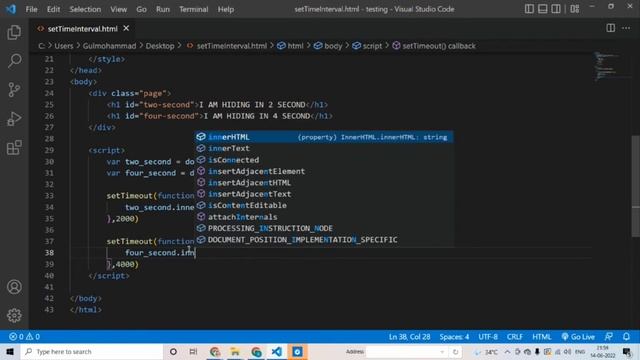The width and height of the screenshot is (640, 360).
Task: Open Run and Debug view
Action: (14, 119)
